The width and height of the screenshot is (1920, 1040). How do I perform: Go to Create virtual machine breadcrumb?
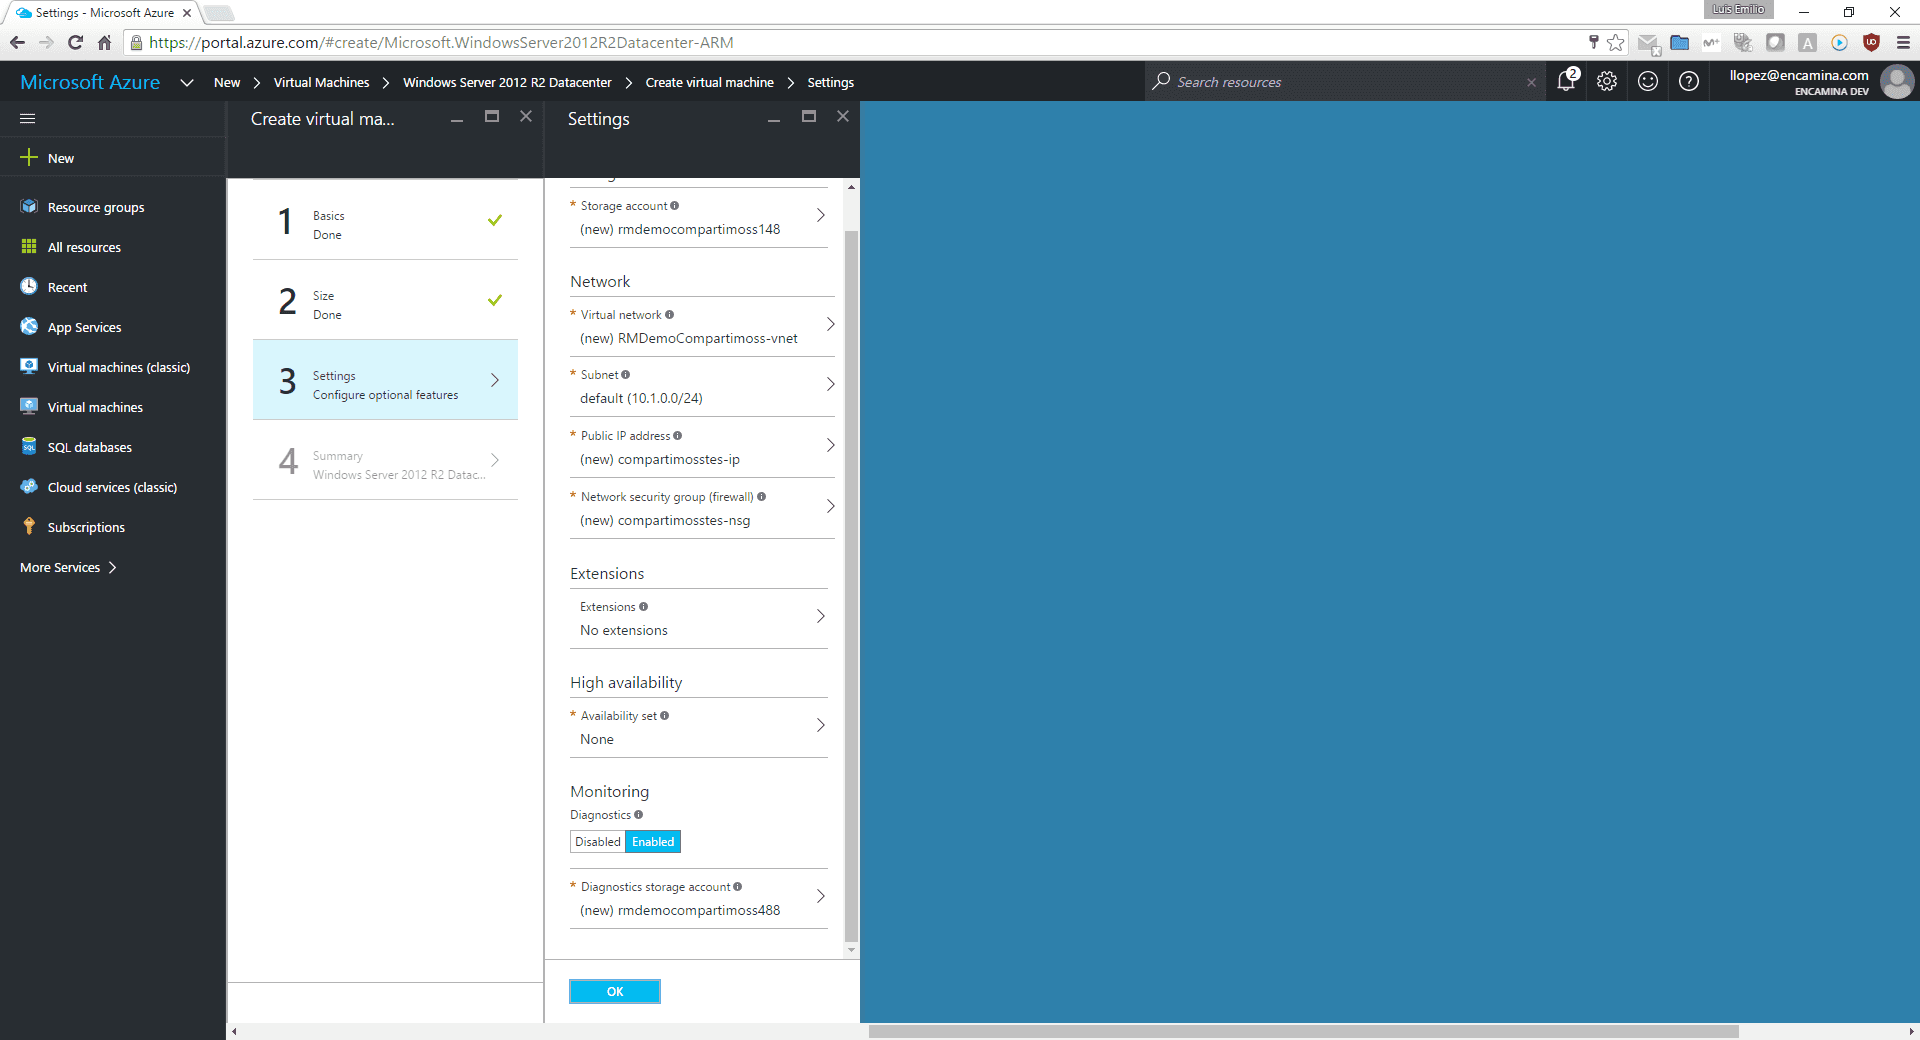click(x=709, y=82)
